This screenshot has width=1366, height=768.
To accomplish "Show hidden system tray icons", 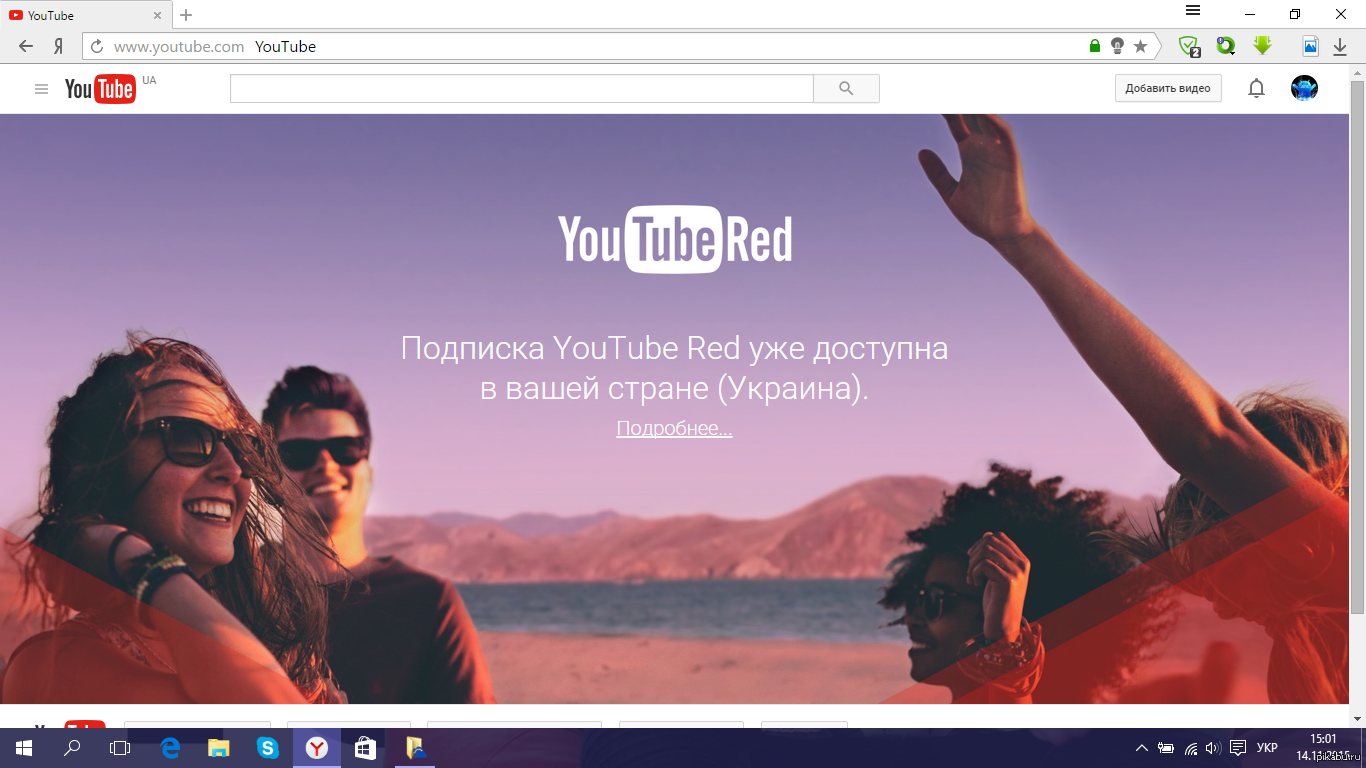I will 1142,748.
